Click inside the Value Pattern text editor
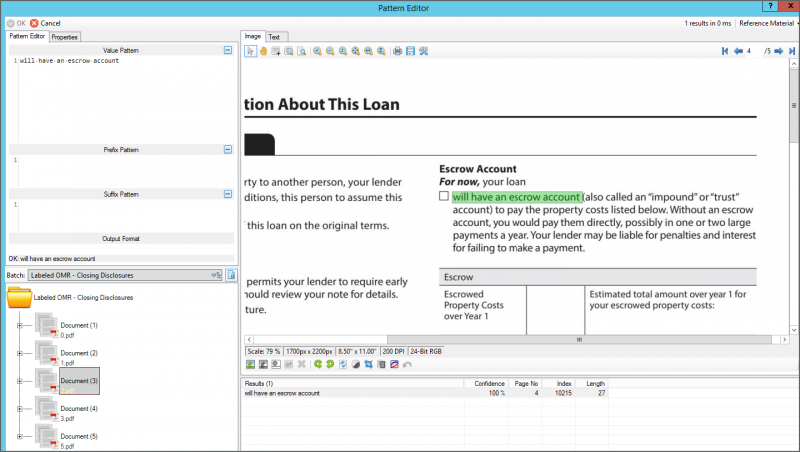Viewport: 800px width, 452px height. [x=127, y=99]
